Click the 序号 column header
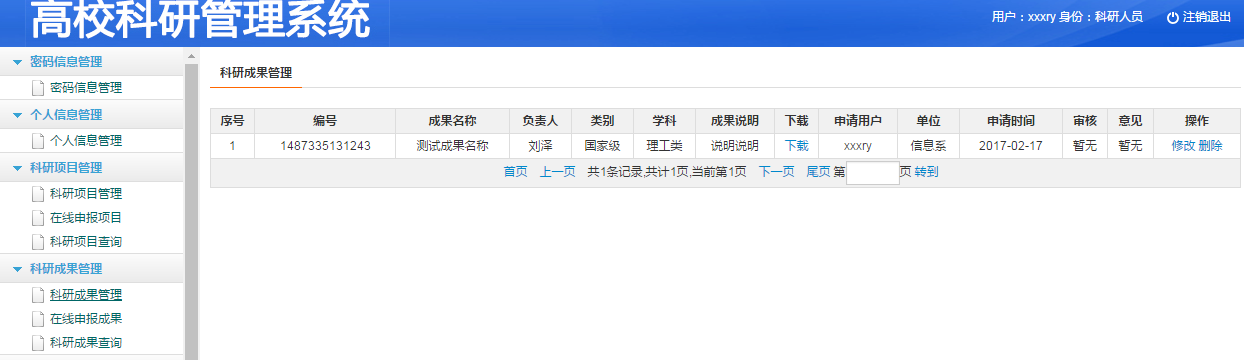Viewport: 1244px width, 360px height. (x=232, y=121)
